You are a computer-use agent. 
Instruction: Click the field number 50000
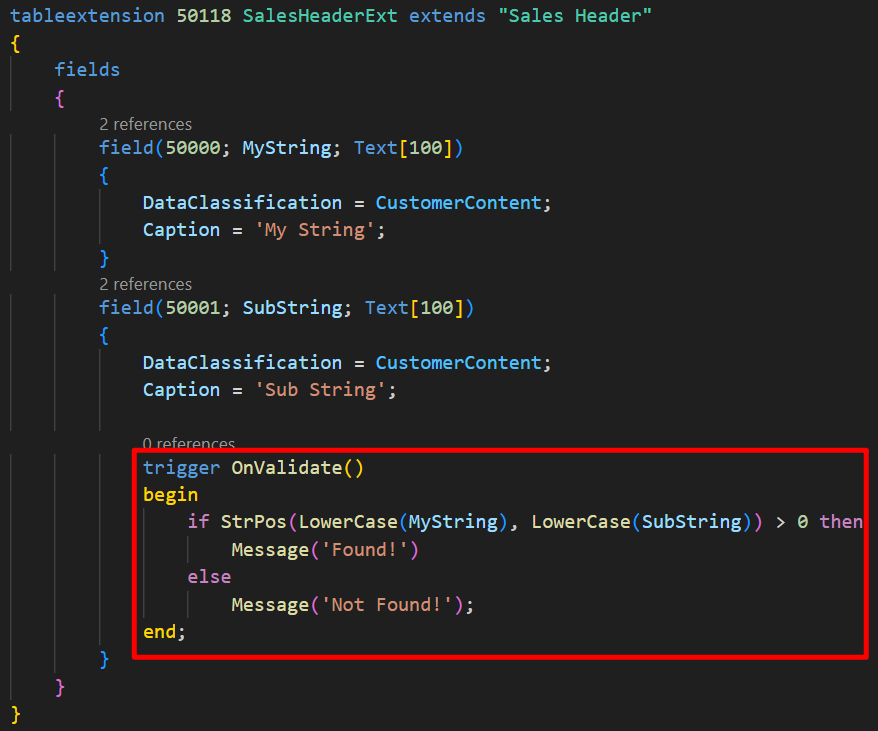[x=193, y=148]
